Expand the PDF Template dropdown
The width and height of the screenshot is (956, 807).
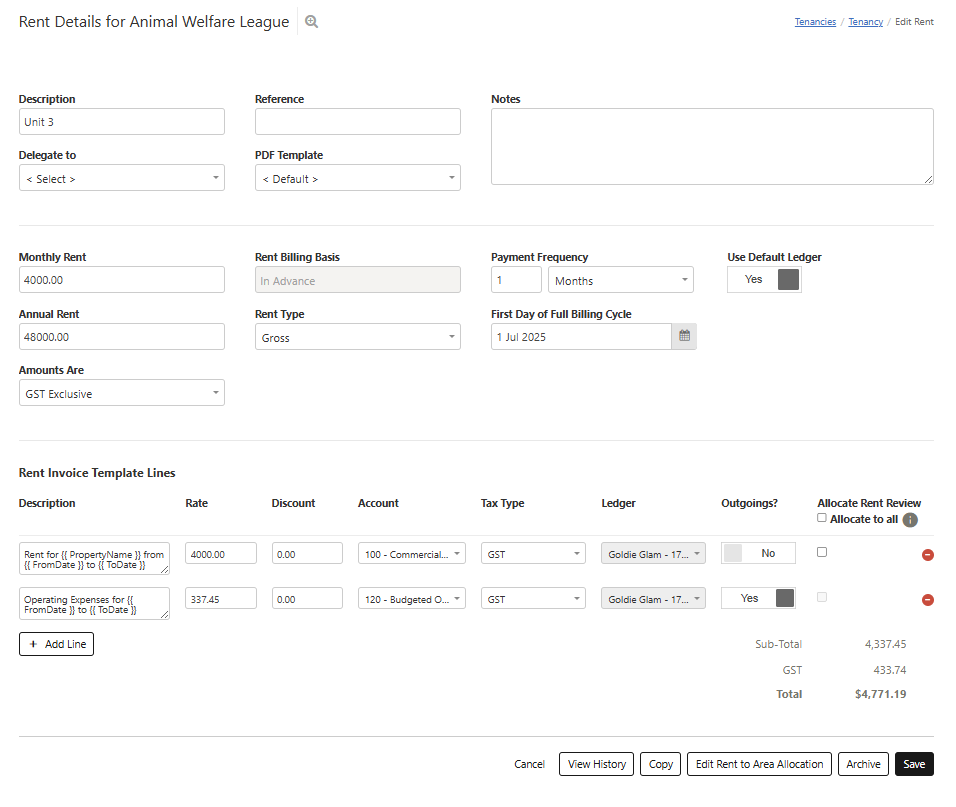[357, 179]
